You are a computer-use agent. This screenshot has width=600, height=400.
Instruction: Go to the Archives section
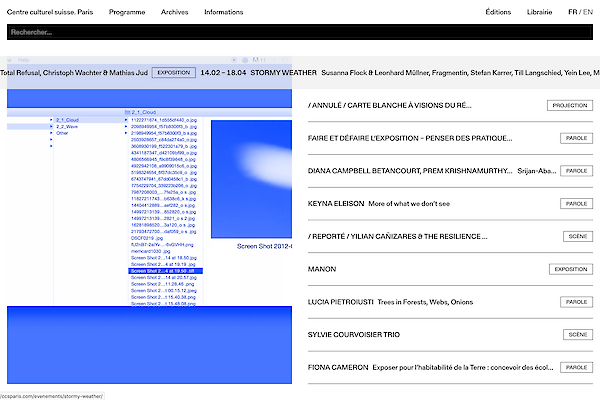point(174,12)
